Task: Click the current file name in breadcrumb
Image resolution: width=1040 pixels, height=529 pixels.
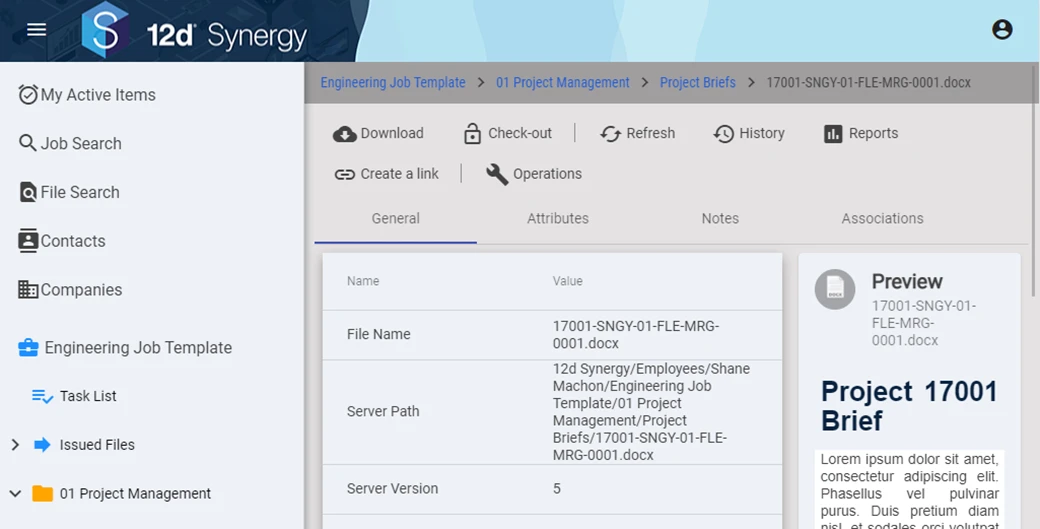Action: pyautogui.click(x=869, y=83)
